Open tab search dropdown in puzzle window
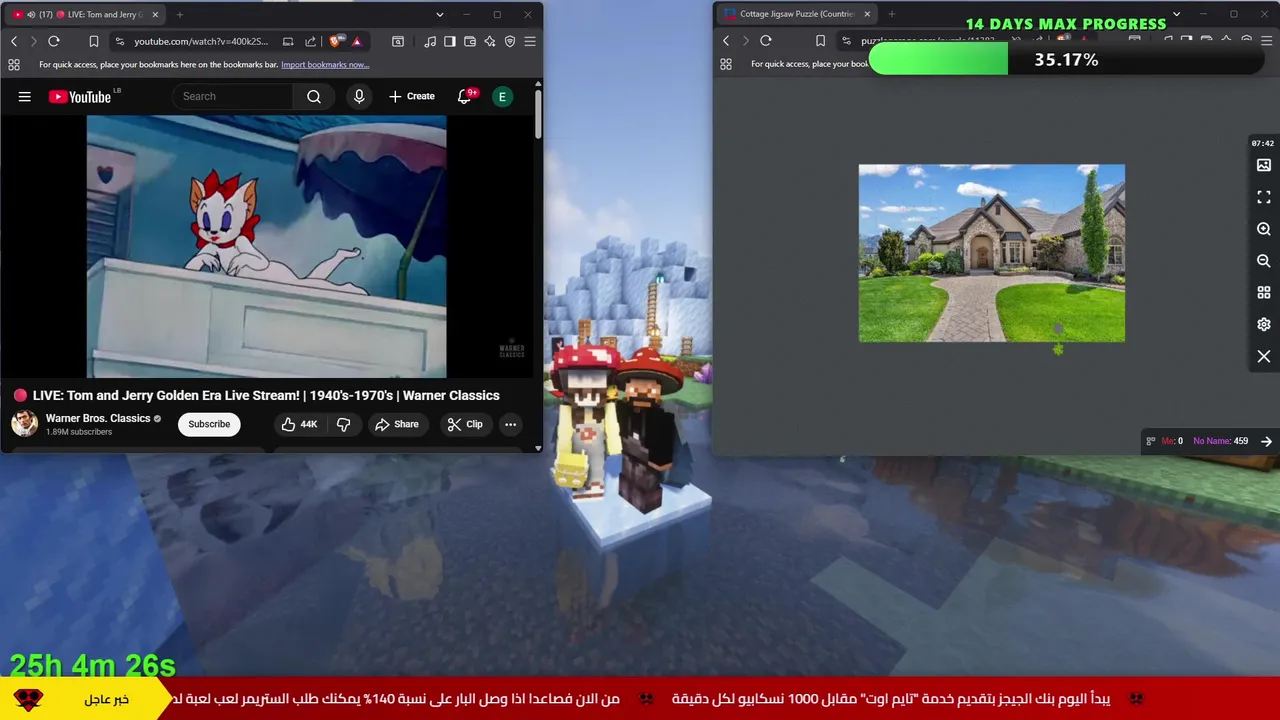The width and height of the screenshot is (1280, 720). click(x=1176, y=14)
